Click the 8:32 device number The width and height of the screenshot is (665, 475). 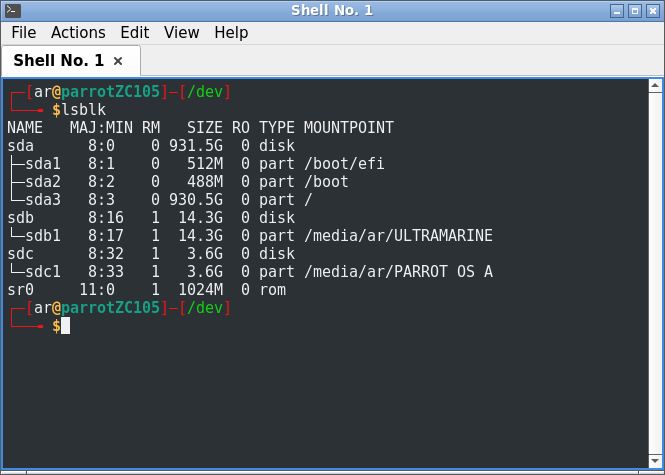tap(106, 254)
